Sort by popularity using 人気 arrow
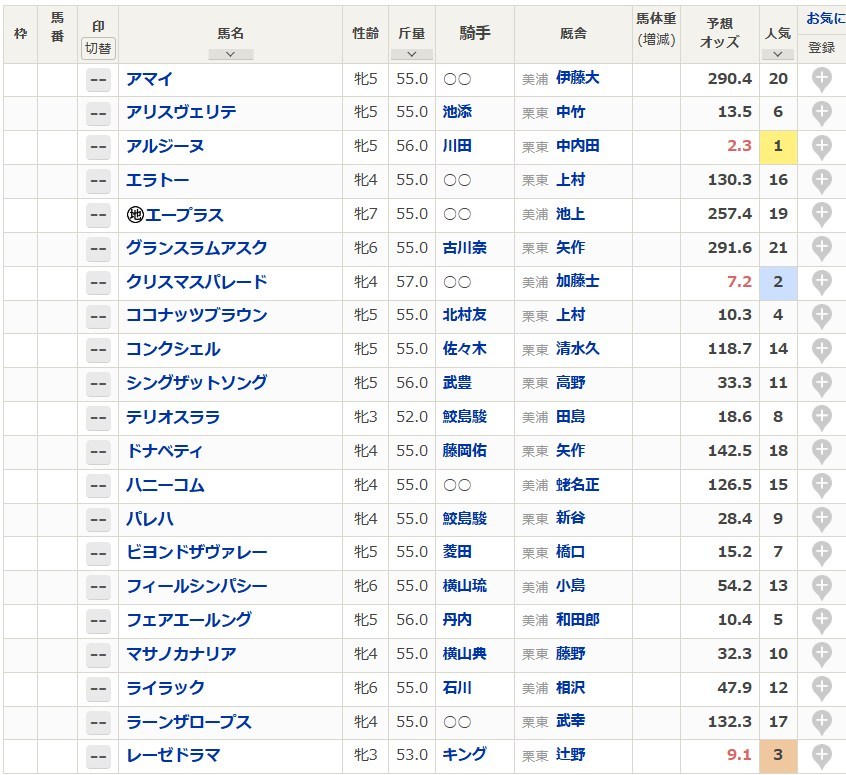The width and height of the screenshot is (846, 775). [x=777, y=54]
